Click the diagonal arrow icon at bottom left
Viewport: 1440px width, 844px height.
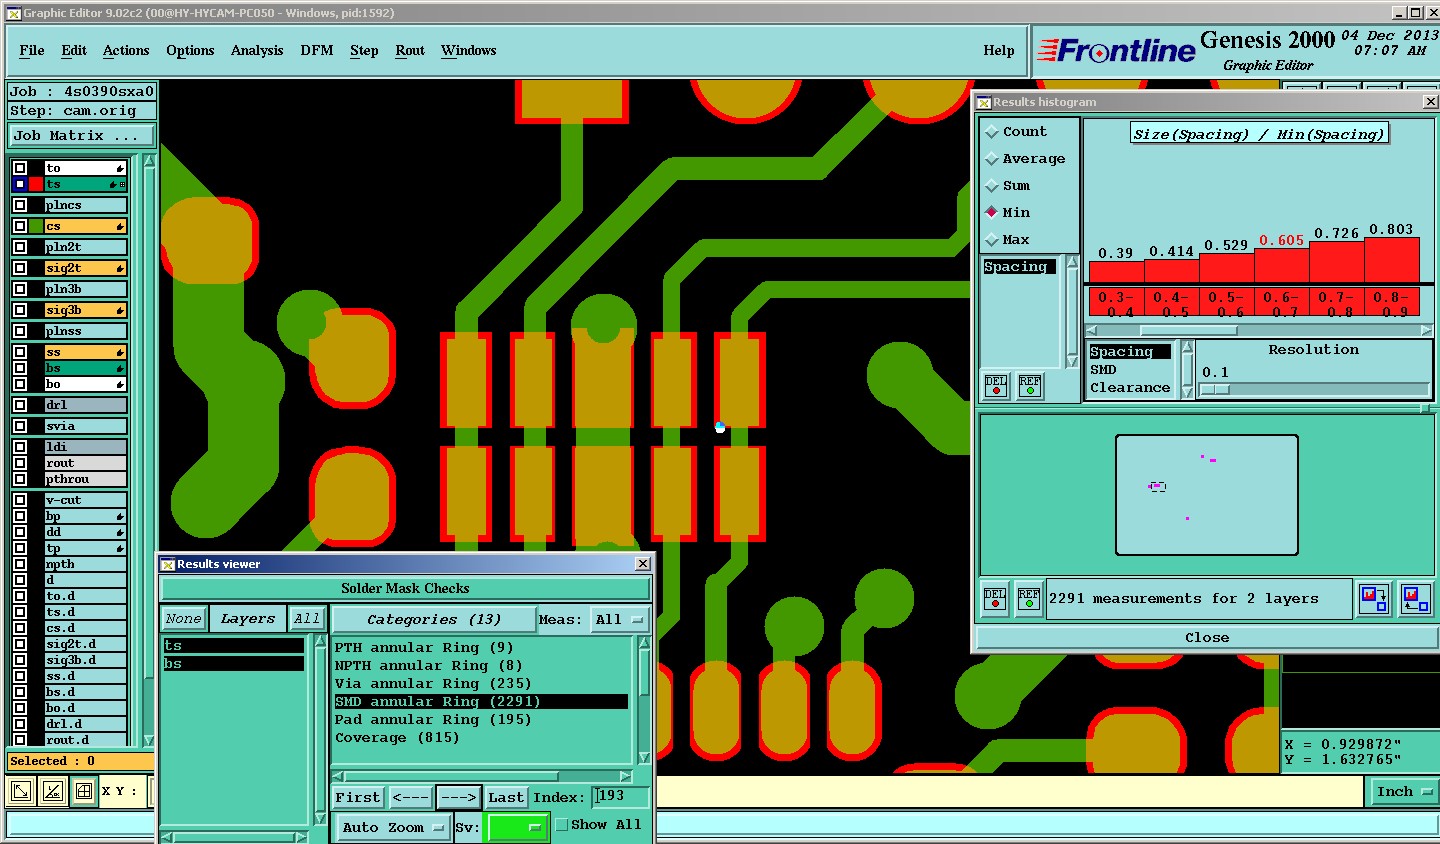[21, 791]
